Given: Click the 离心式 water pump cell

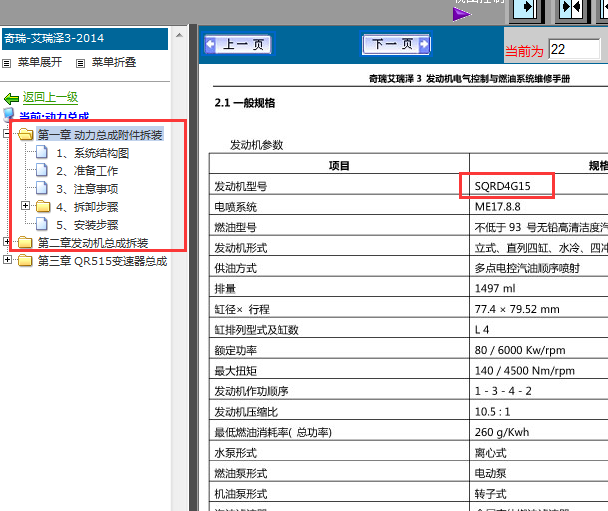Looking at the screenshot, I should pyautogui.click(x=491, y=452).
